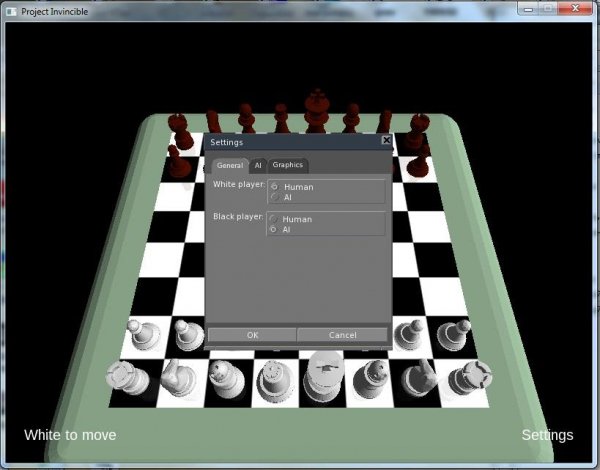The width and height of the screenshot is (600, 470).
Task: Click the red rook at back right
Action: [417, 131]
